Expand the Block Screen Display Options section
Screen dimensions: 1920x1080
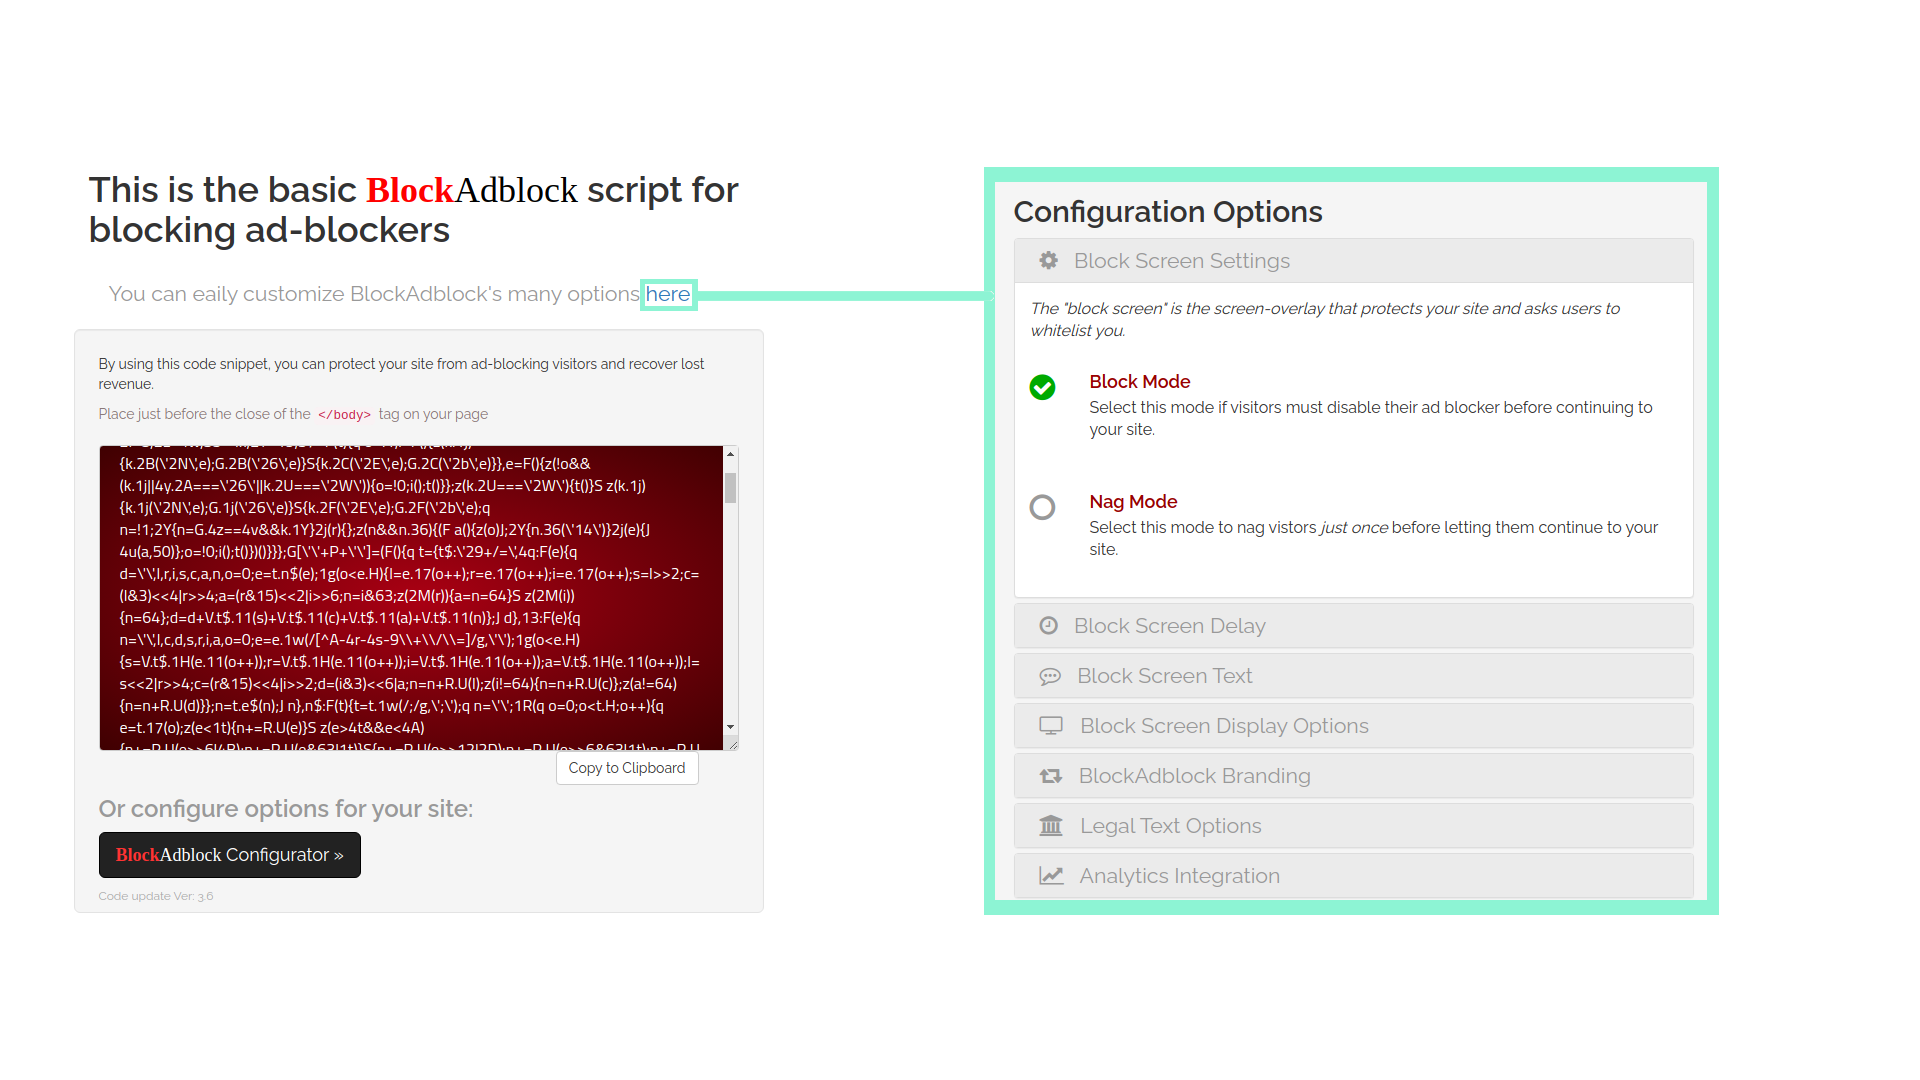tap(1223, 726)
